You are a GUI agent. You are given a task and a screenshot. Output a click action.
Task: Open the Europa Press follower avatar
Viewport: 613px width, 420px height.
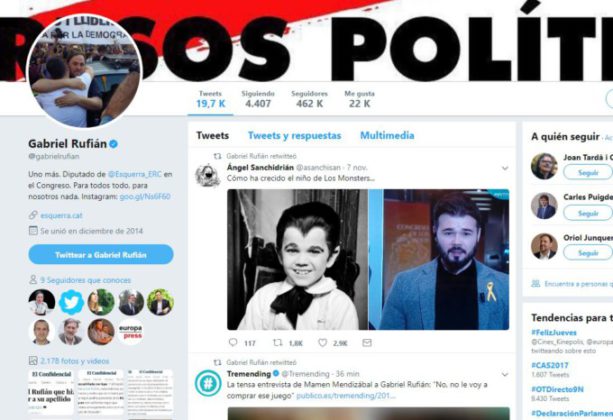[131, 332]
